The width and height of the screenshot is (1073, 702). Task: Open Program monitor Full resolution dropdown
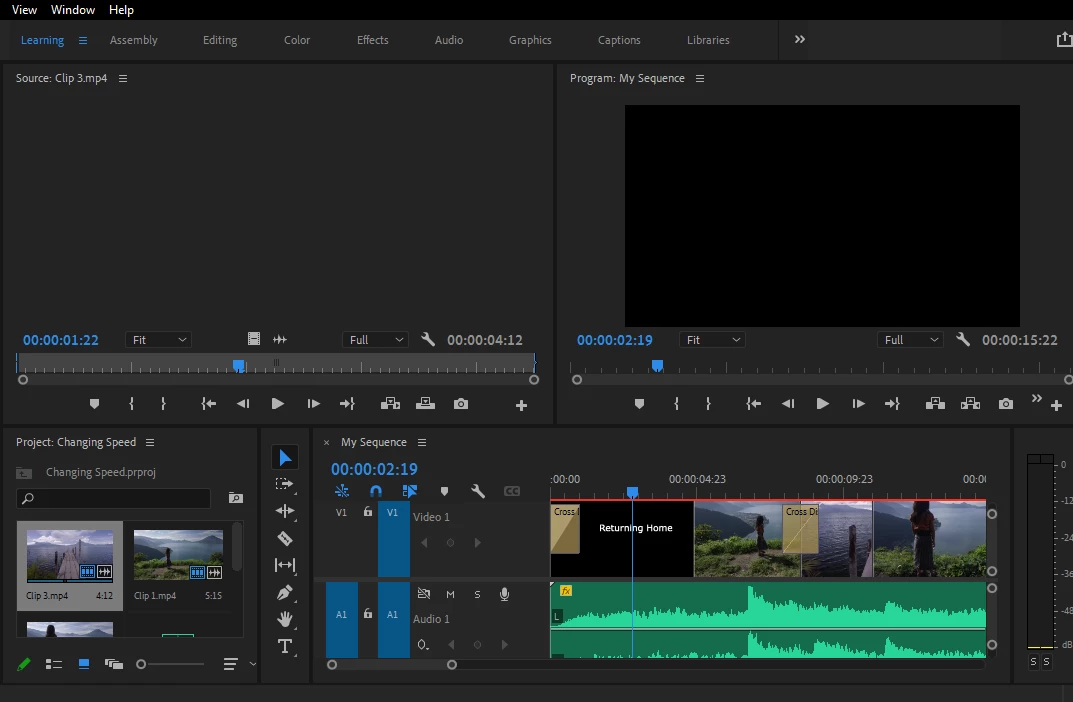click(x=911, y=340)
